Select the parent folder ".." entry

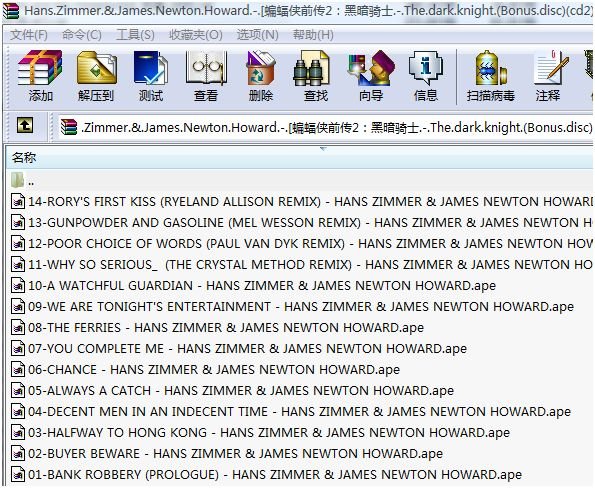click(300, 180)
